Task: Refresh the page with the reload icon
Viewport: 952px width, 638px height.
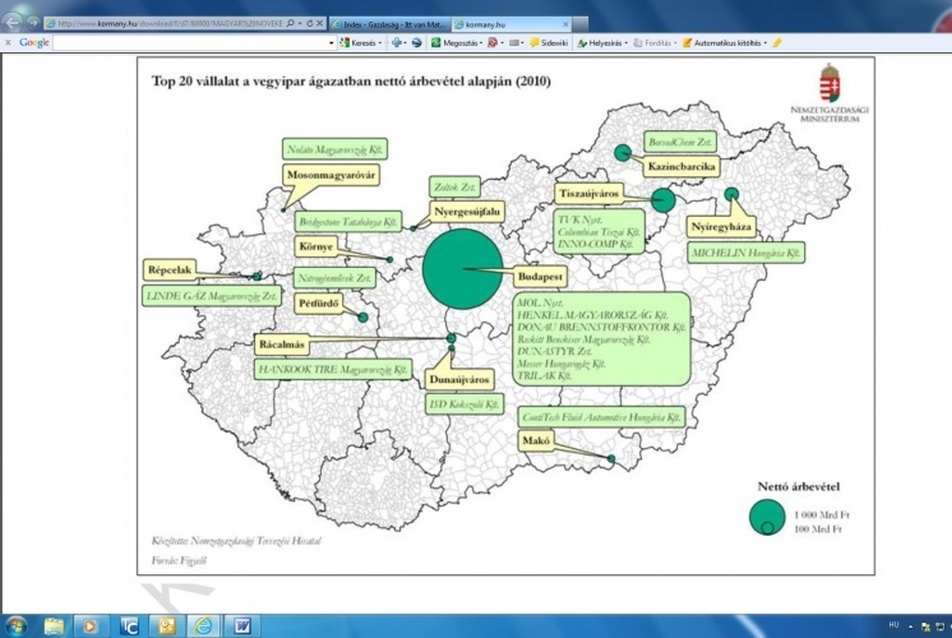Action: 310,23
